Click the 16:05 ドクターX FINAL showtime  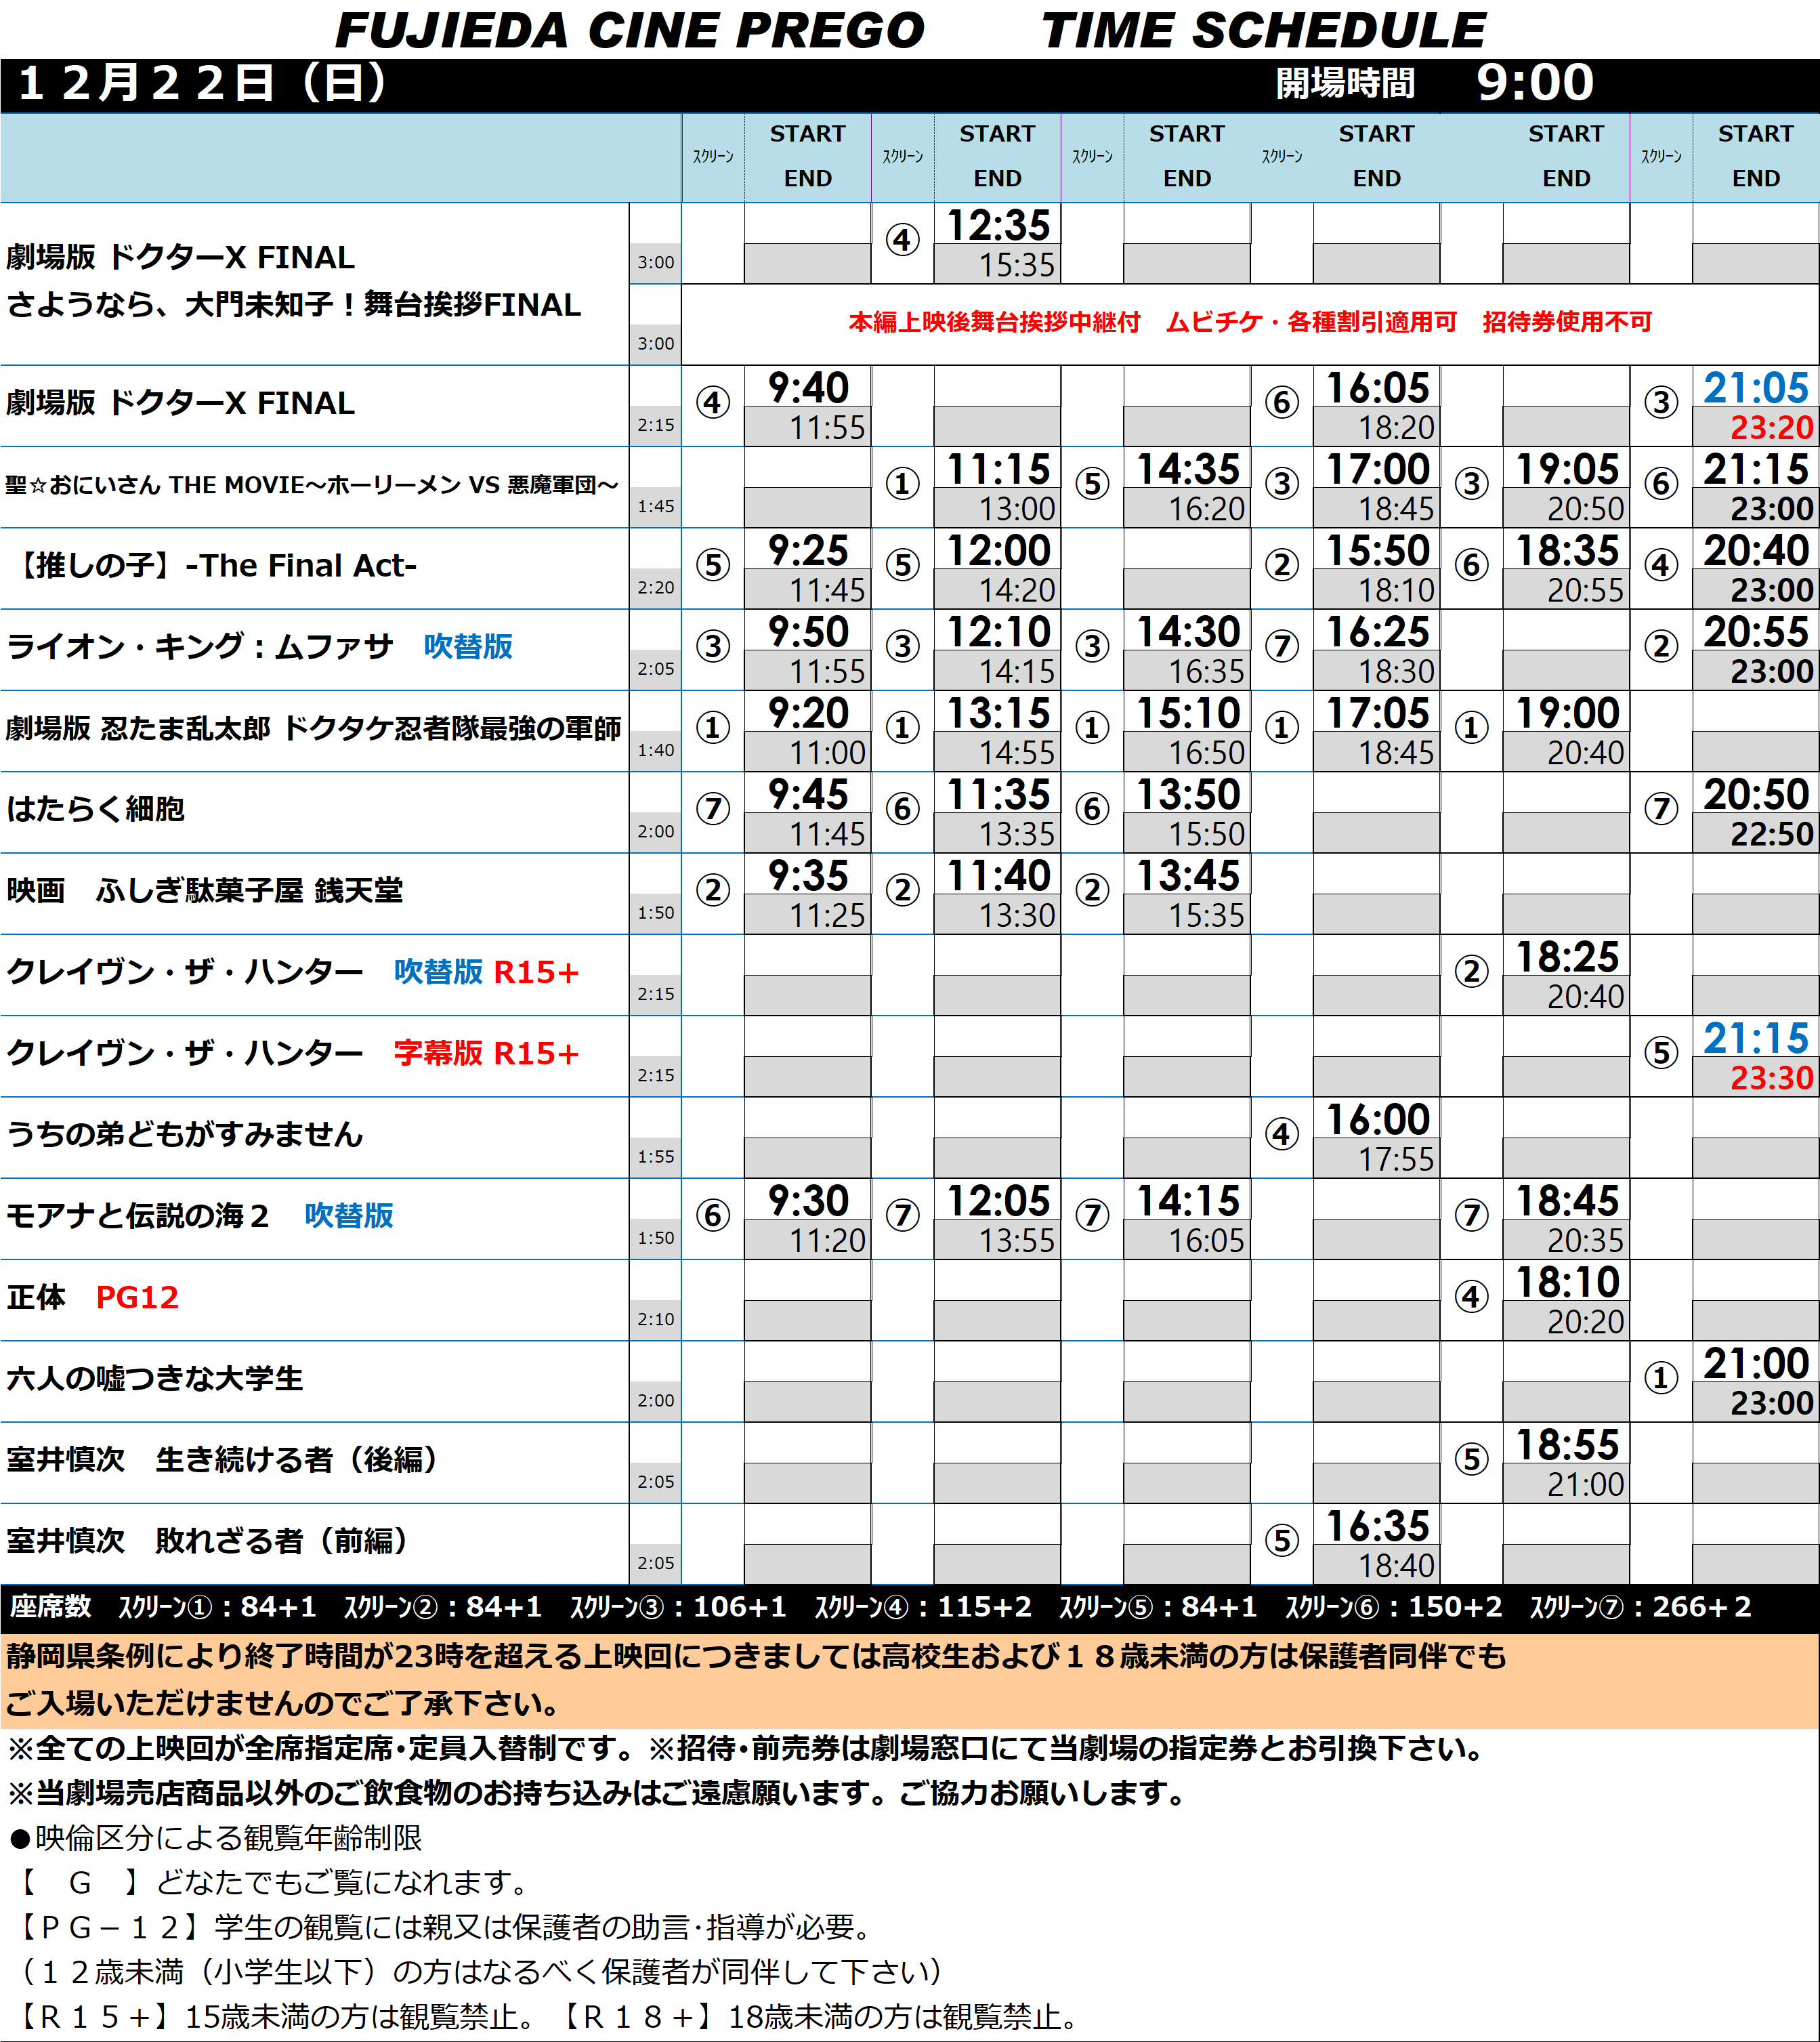coord(1377,388)
